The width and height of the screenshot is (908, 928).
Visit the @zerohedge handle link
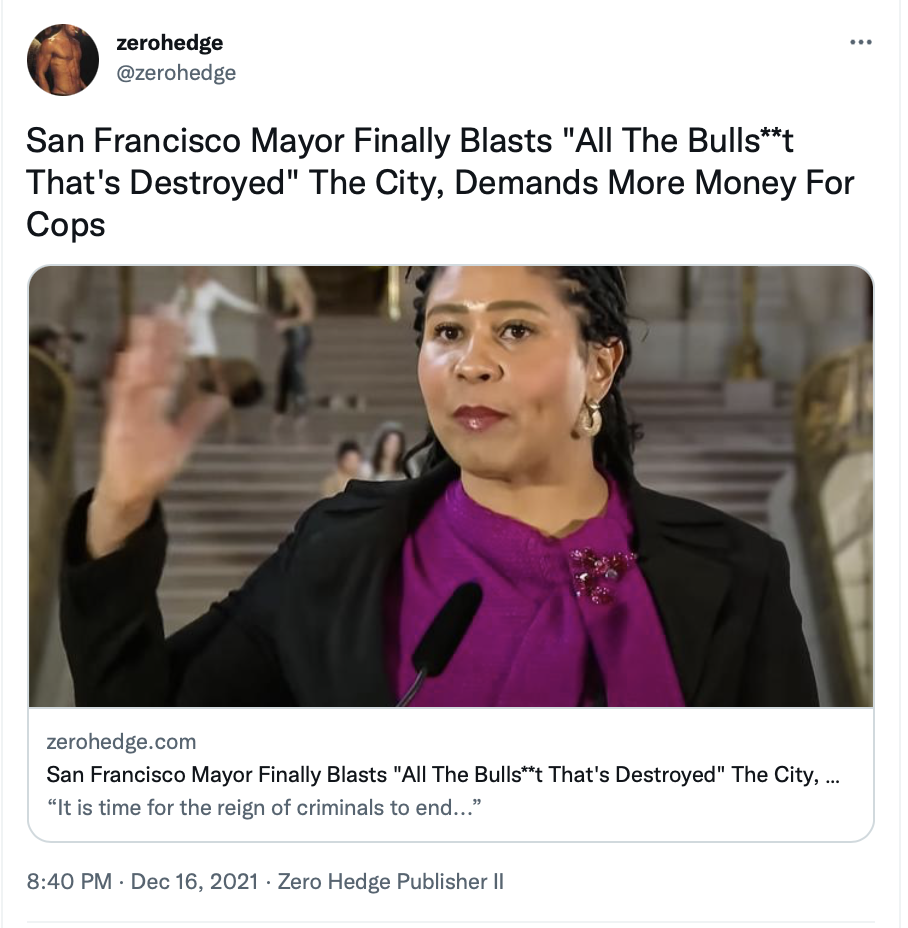pyautogui.click(x=176, y=73)
